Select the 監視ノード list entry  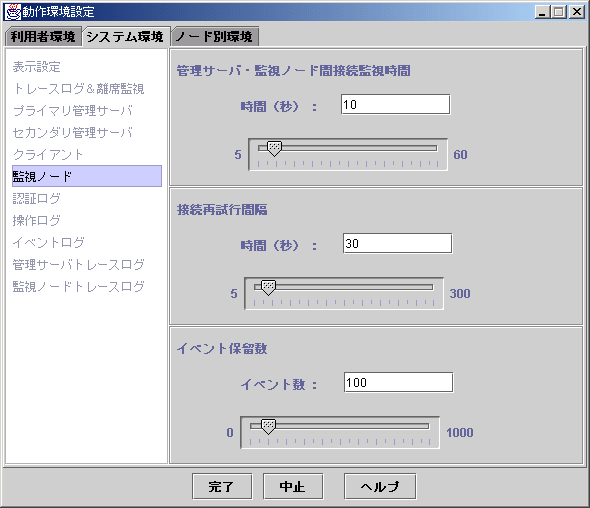point(87,176)
